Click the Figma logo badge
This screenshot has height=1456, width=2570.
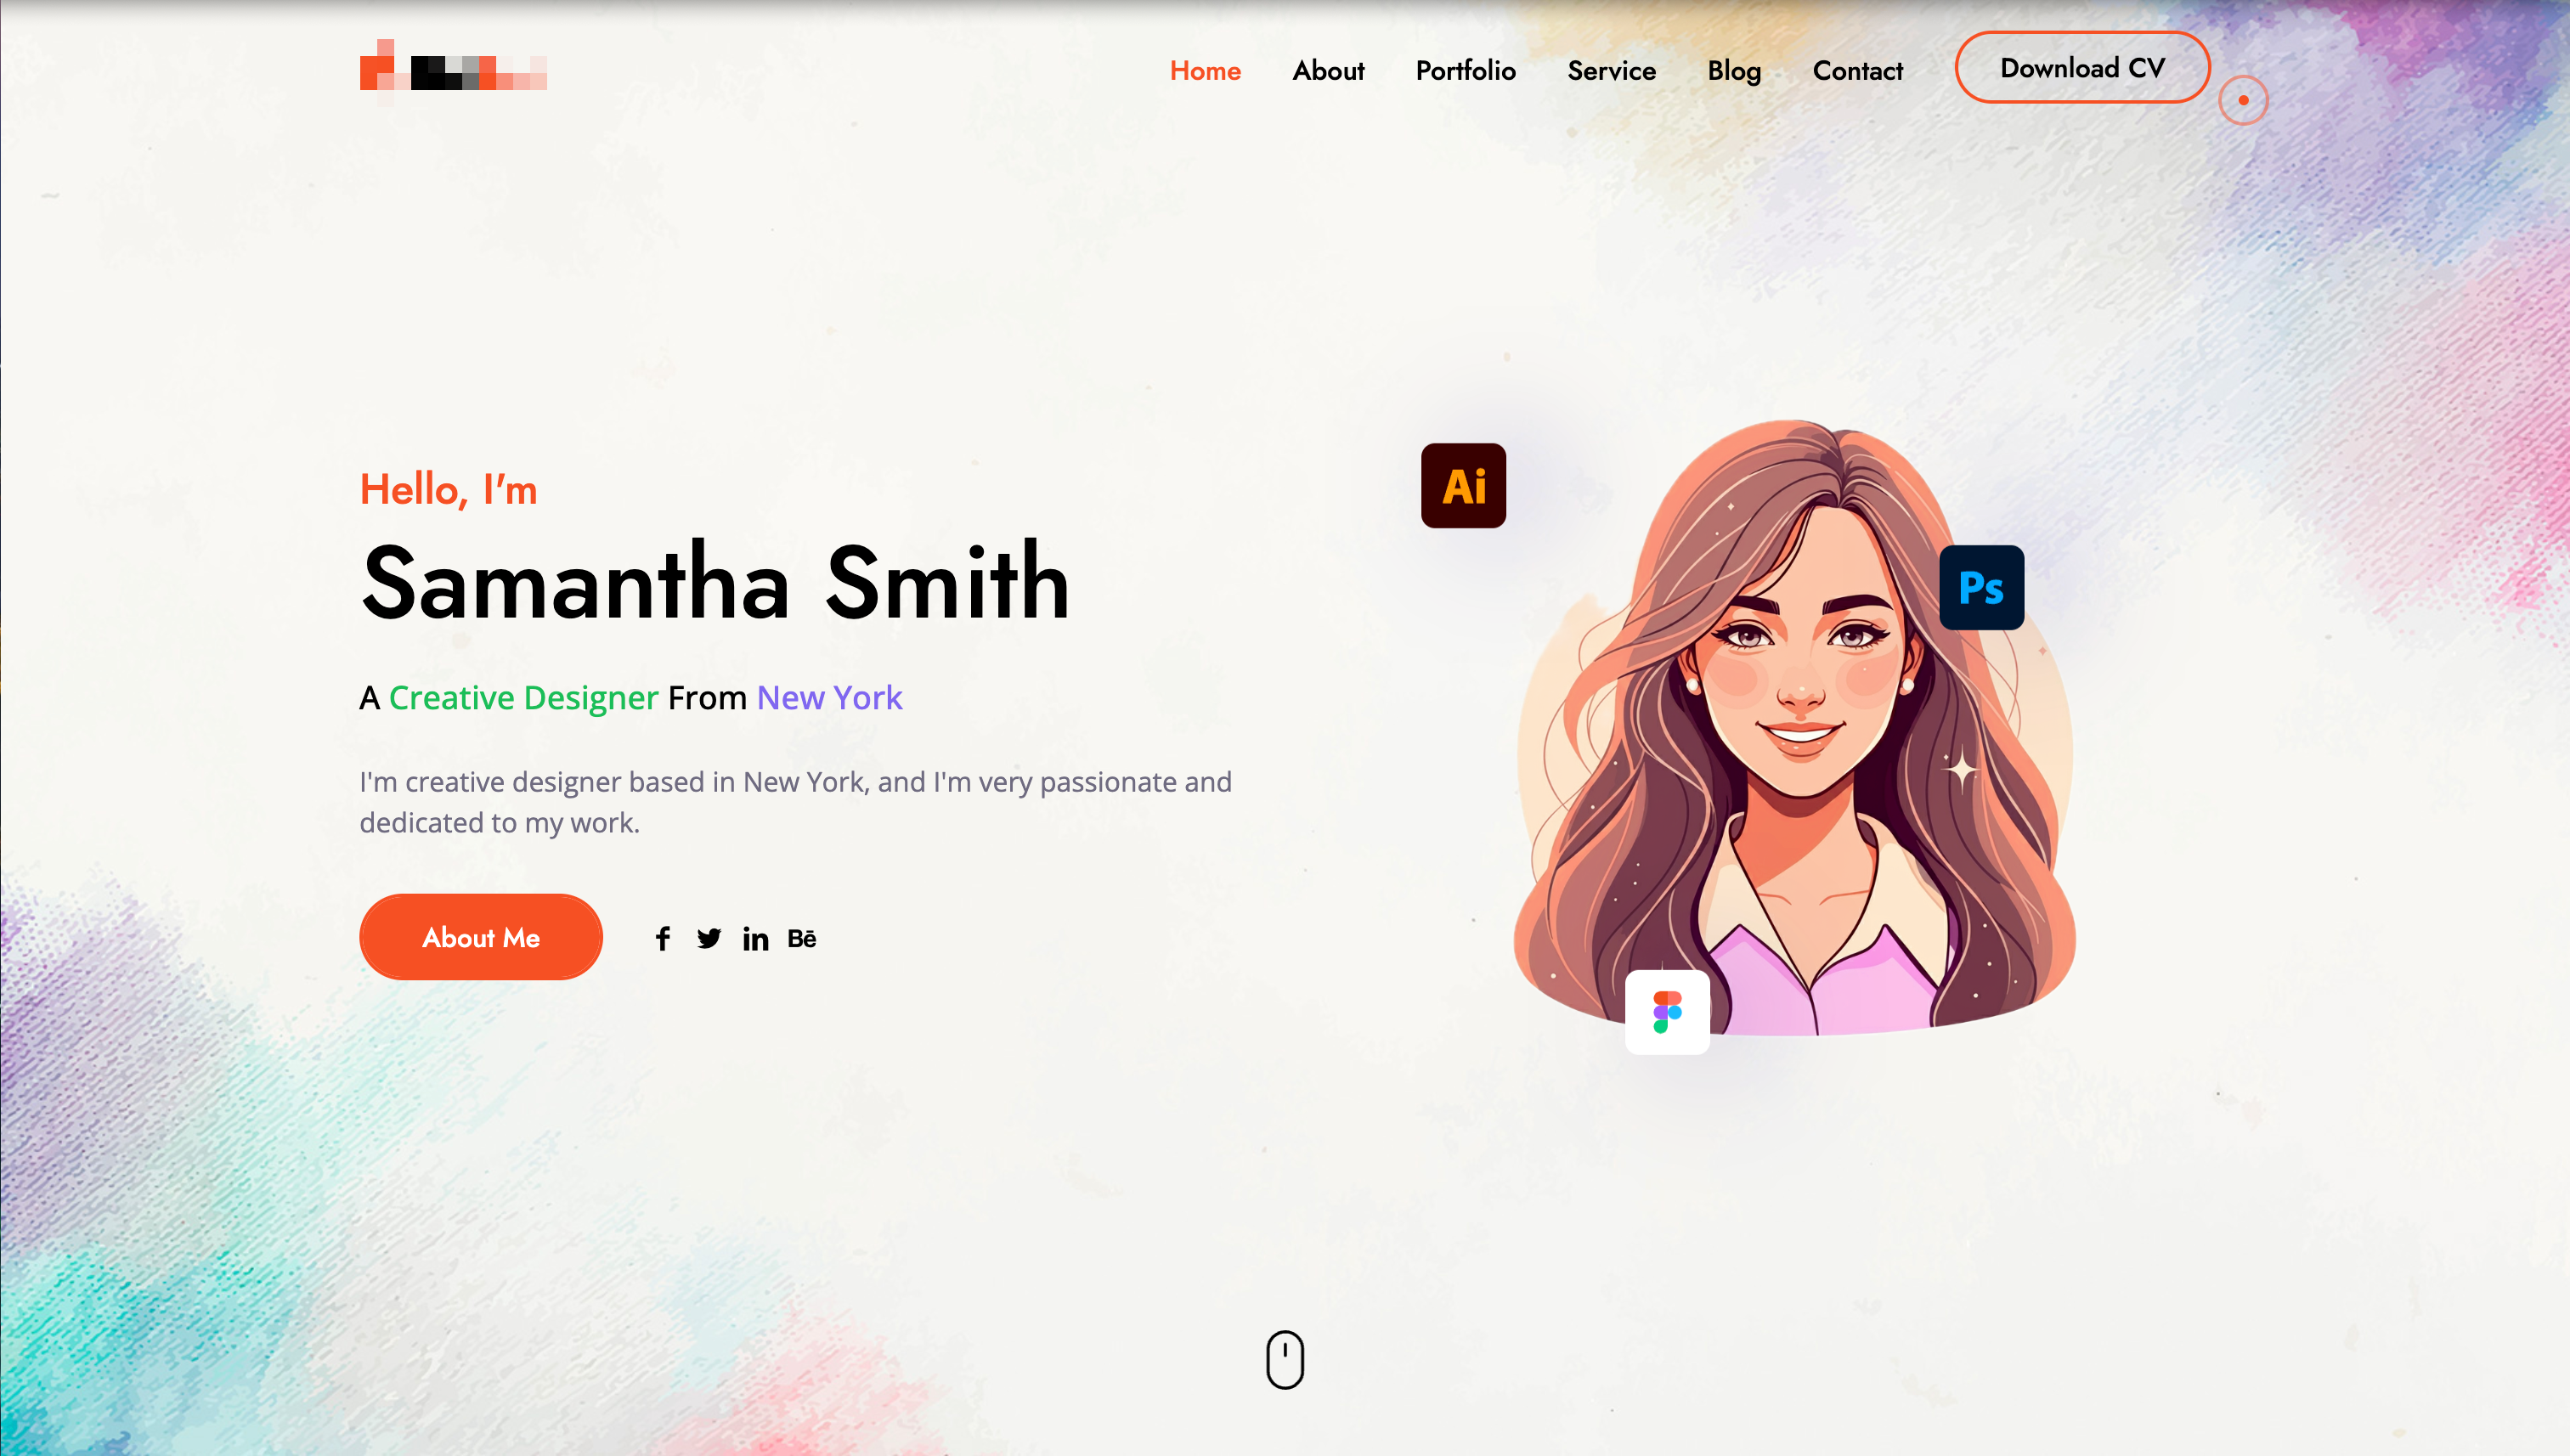point(1667,1012)
